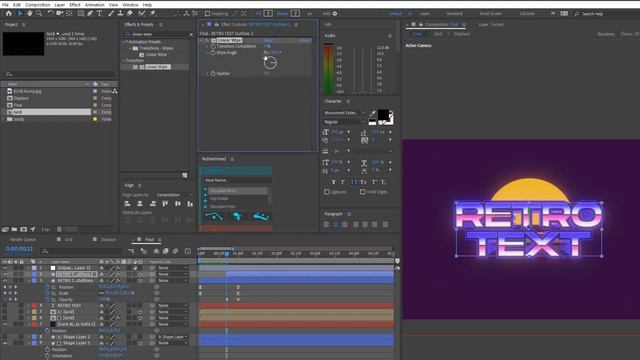The height and width of the screenshot is (360, 640).
Task: Click new folder icon in Project panel
Action: pos(14,229)
